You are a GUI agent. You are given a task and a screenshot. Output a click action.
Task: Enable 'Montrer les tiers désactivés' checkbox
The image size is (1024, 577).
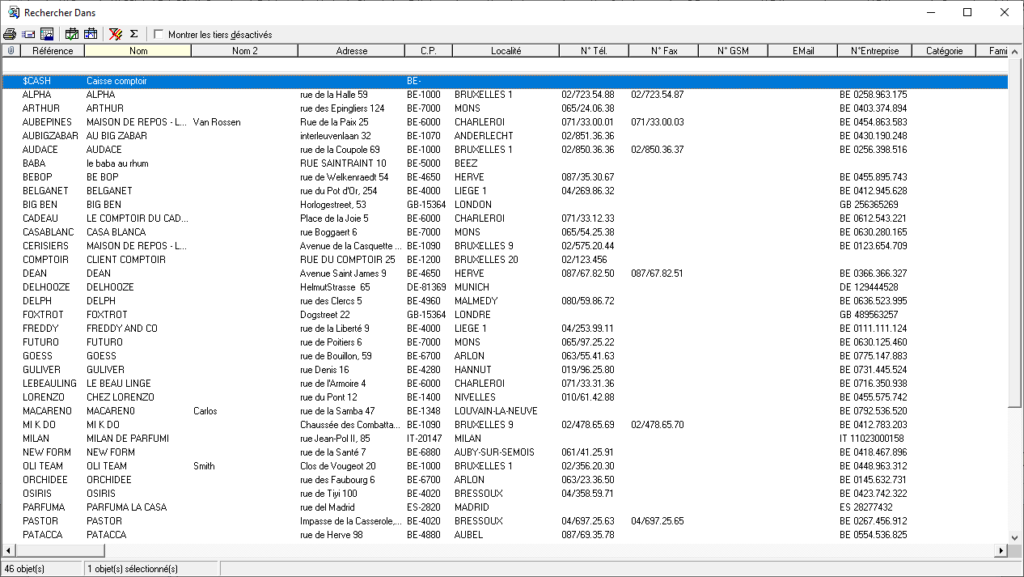tap(159, 34)
